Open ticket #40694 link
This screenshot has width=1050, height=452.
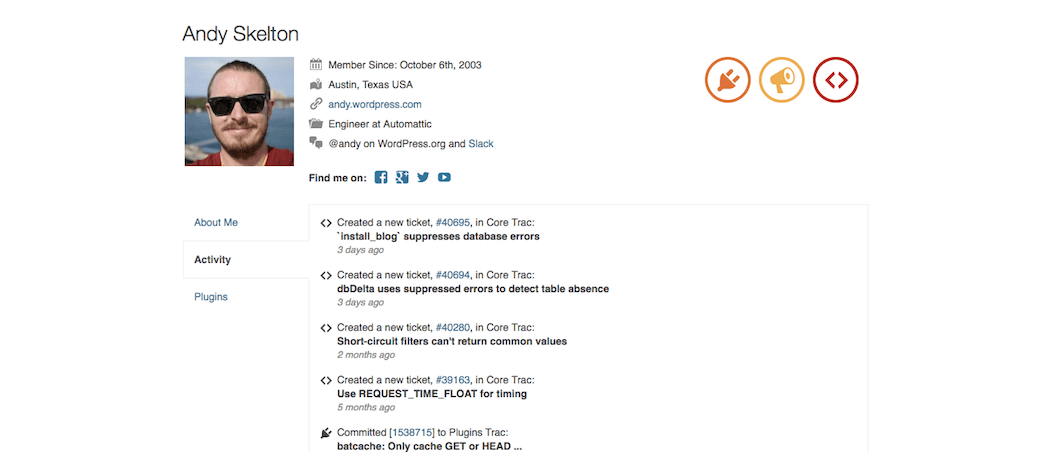[453, 275]
